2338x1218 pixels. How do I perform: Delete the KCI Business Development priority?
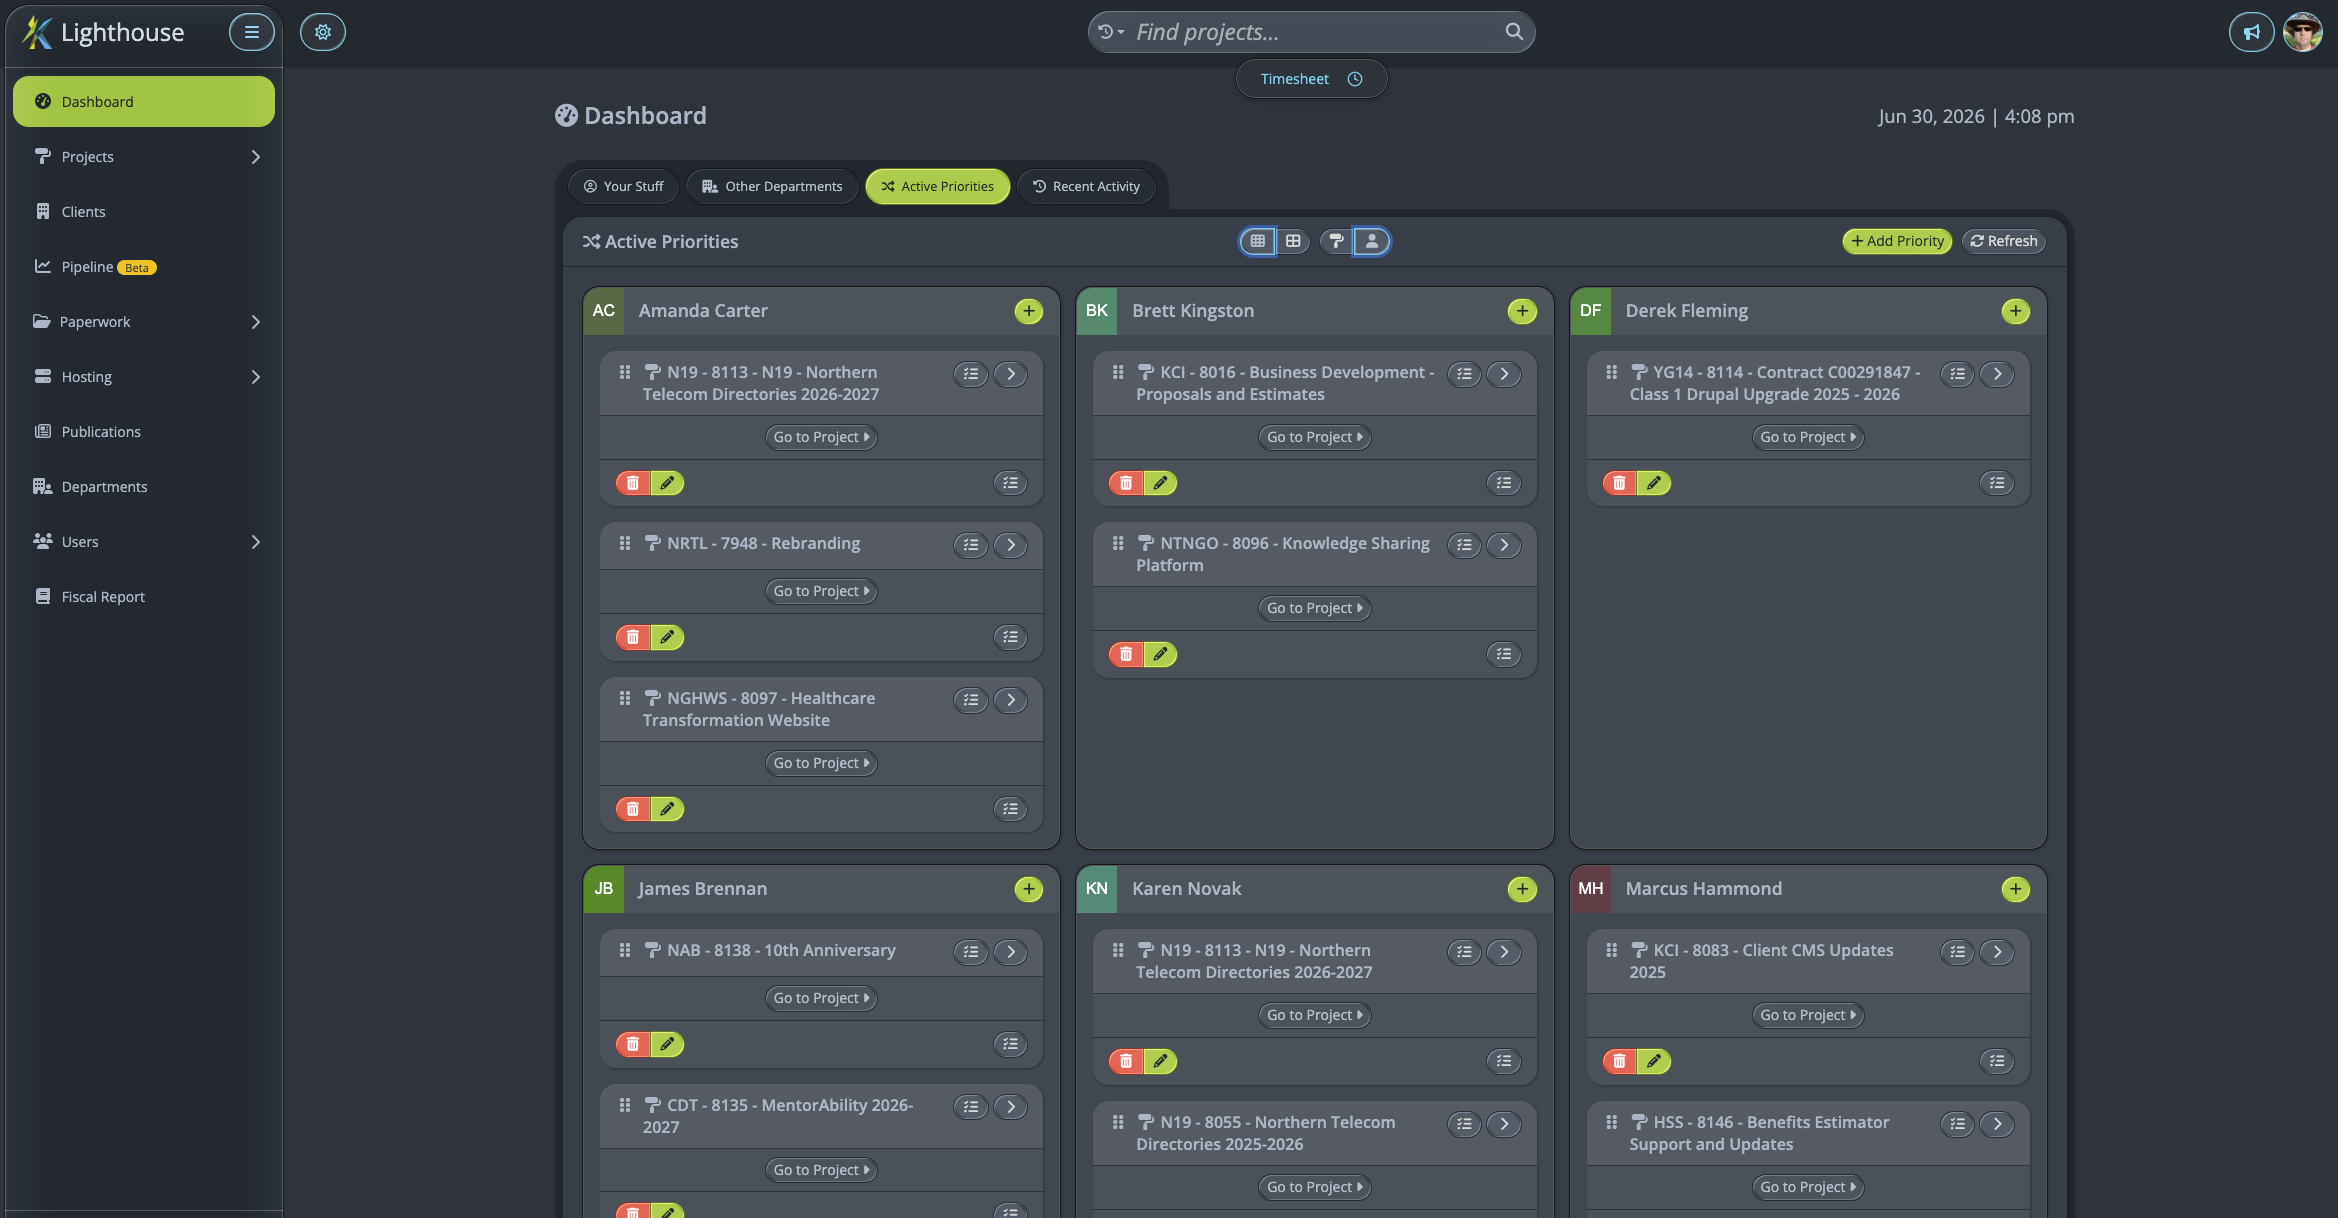[1126, 483]
